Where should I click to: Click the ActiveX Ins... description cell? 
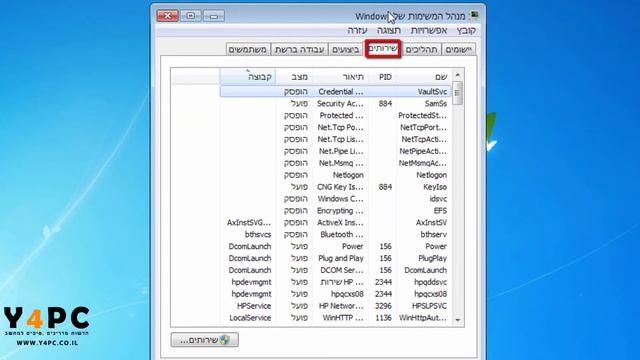[x=340, y=223]
